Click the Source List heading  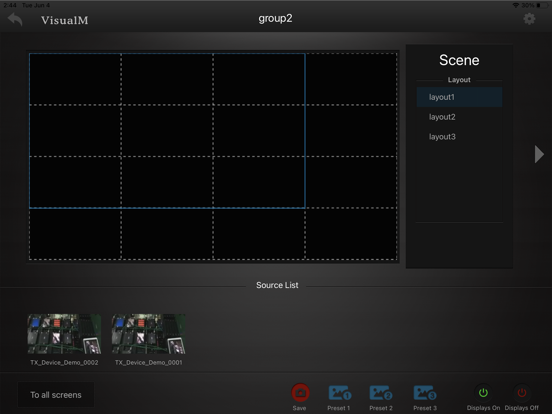pos(277,285)
